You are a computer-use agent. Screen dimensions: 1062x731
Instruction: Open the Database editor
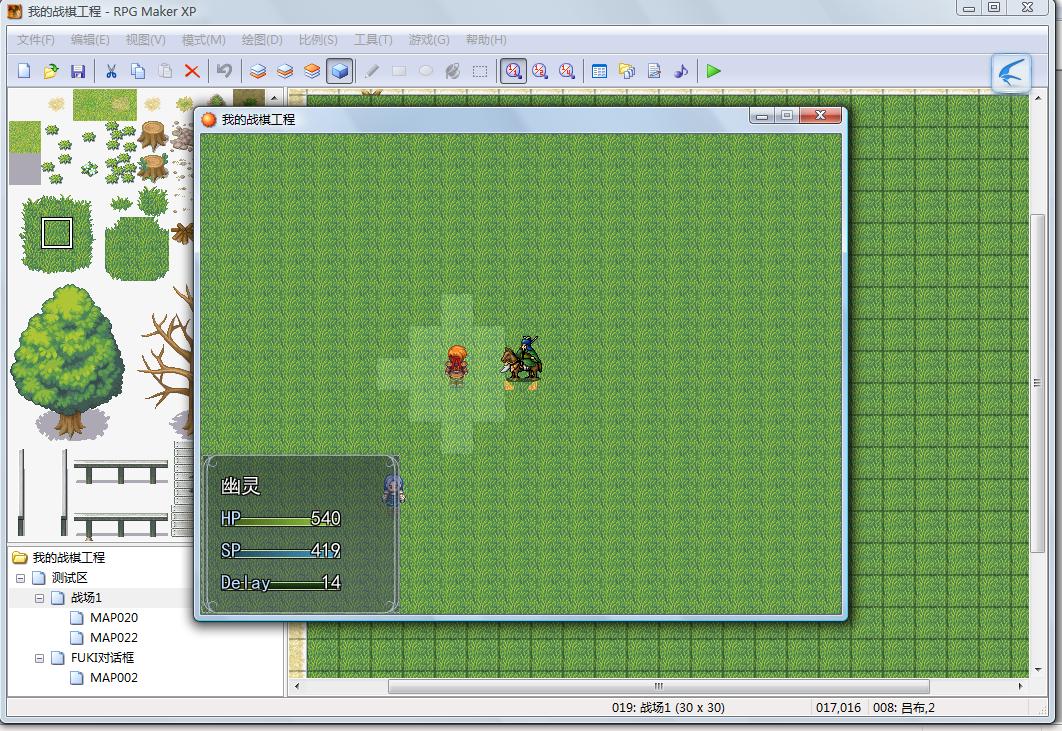(x=599, y=71)
